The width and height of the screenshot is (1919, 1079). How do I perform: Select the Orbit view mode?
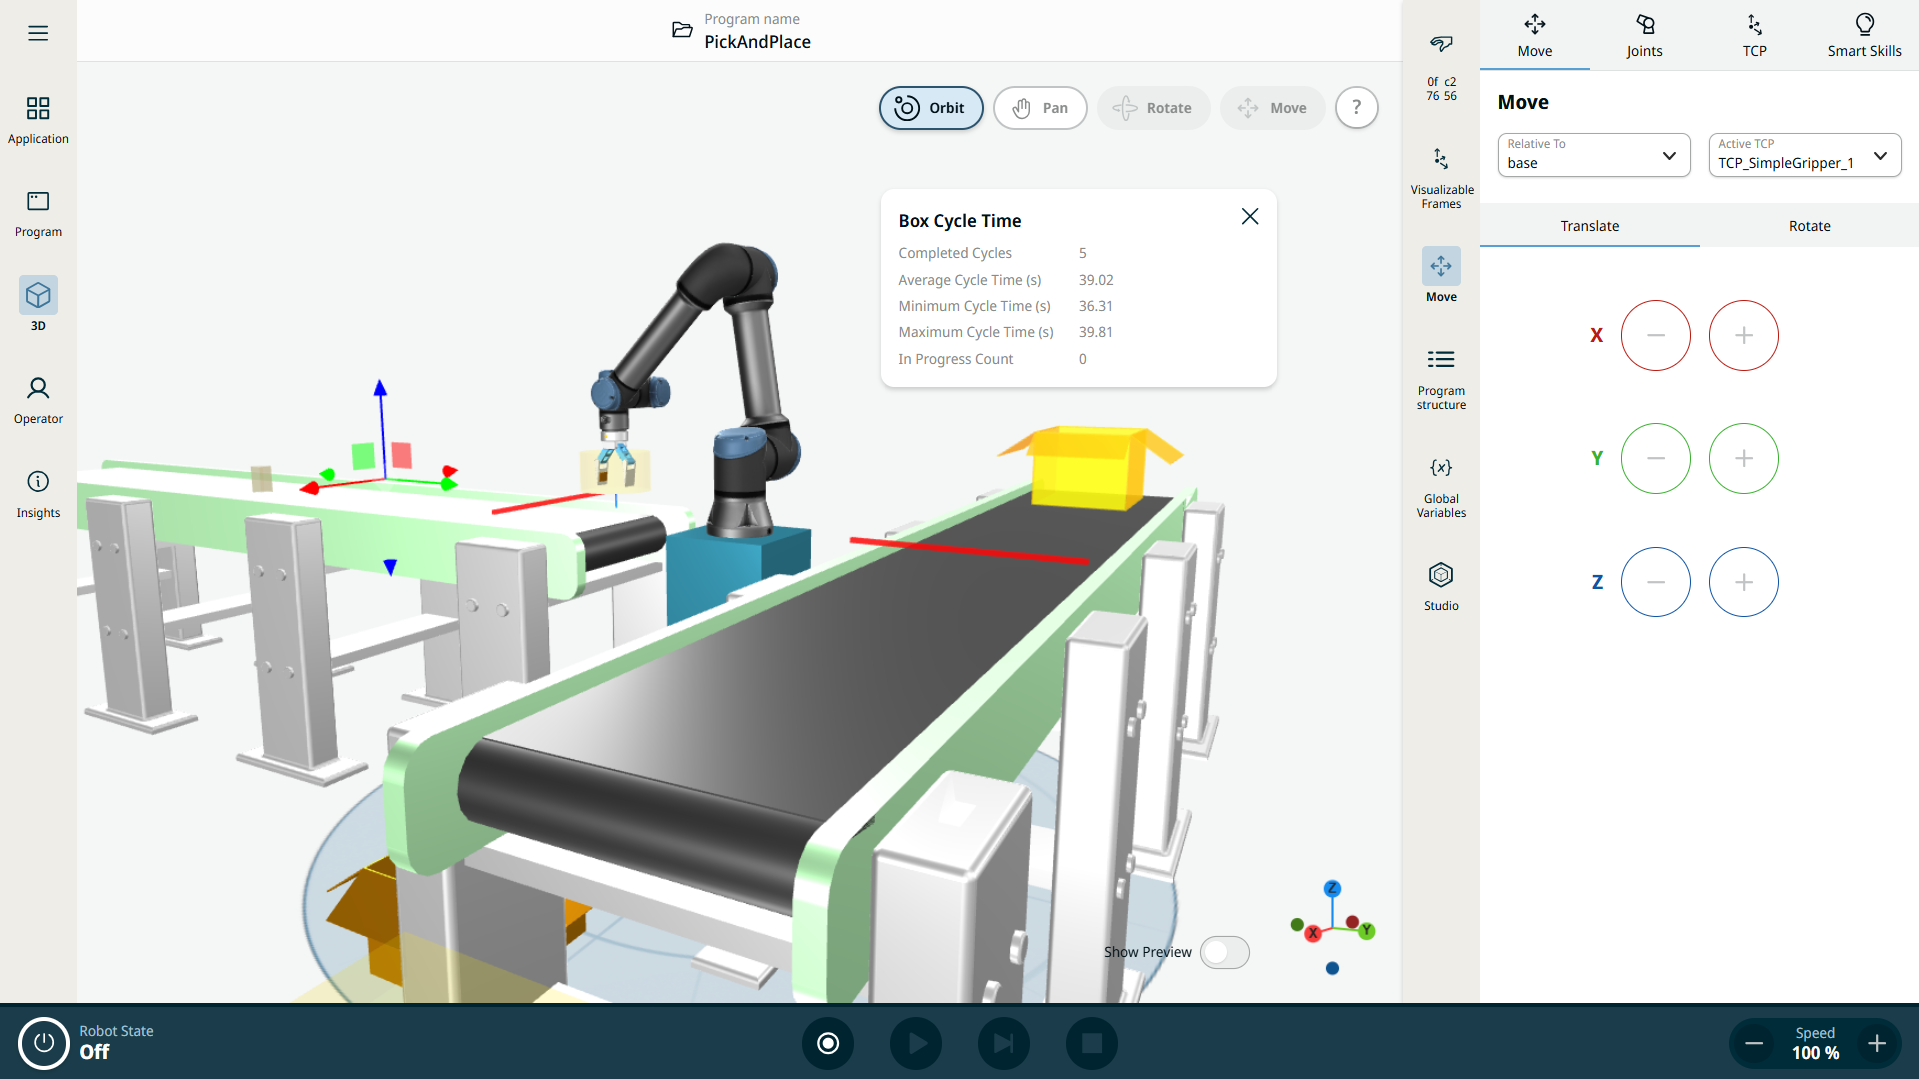(930, 108)
